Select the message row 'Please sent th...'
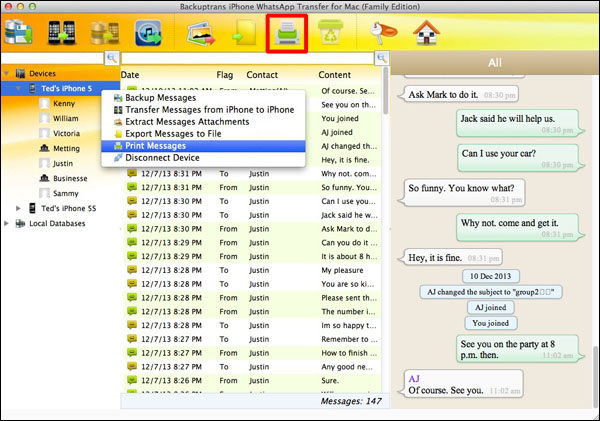Image resolution: width=600 pixels, height=421 pixels. coord(252,298)
